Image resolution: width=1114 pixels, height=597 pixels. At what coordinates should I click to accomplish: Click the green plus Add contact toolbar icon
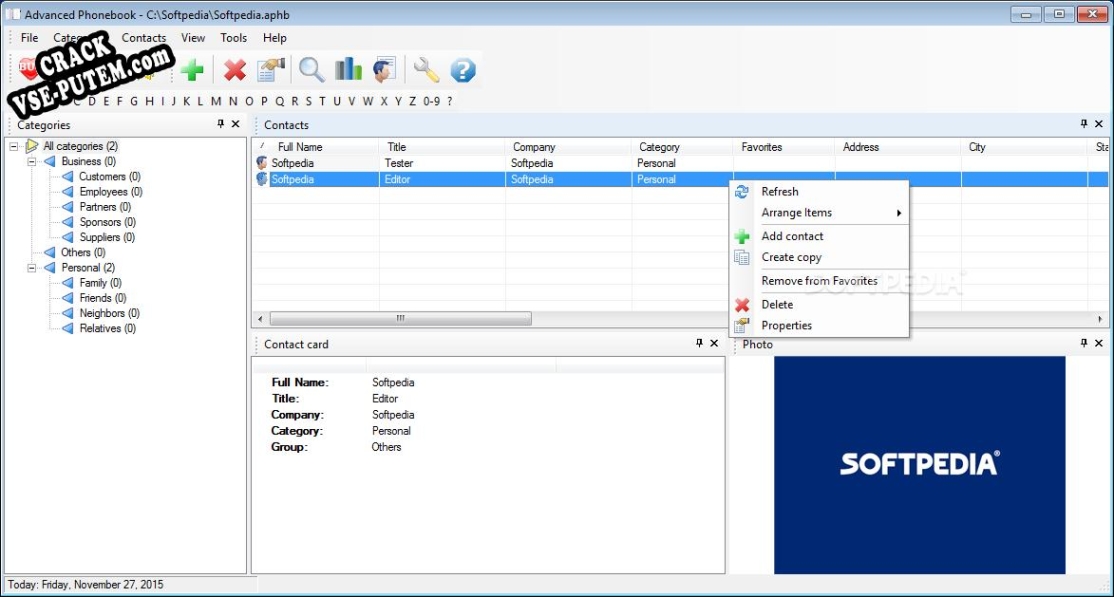[x=192, y=70]
